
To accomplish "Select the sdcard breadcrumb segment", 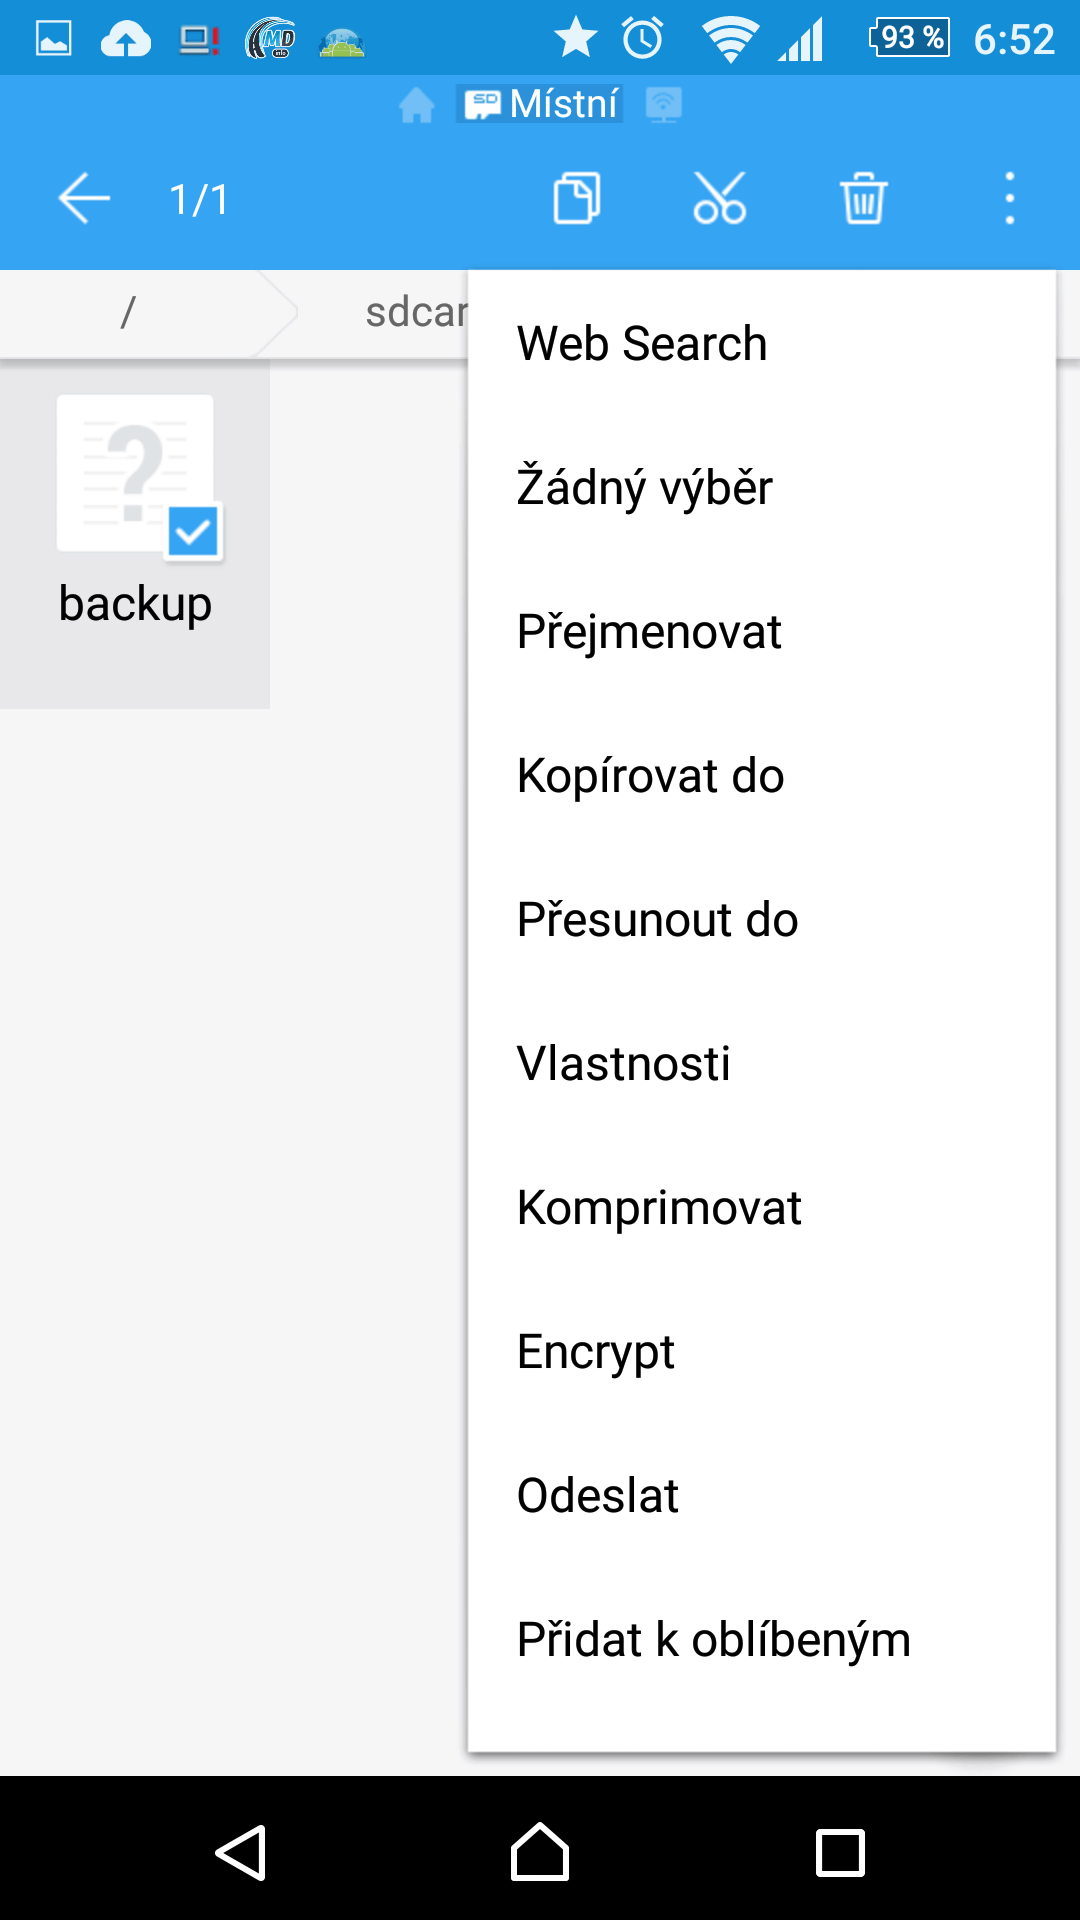I will click(416, 313).
